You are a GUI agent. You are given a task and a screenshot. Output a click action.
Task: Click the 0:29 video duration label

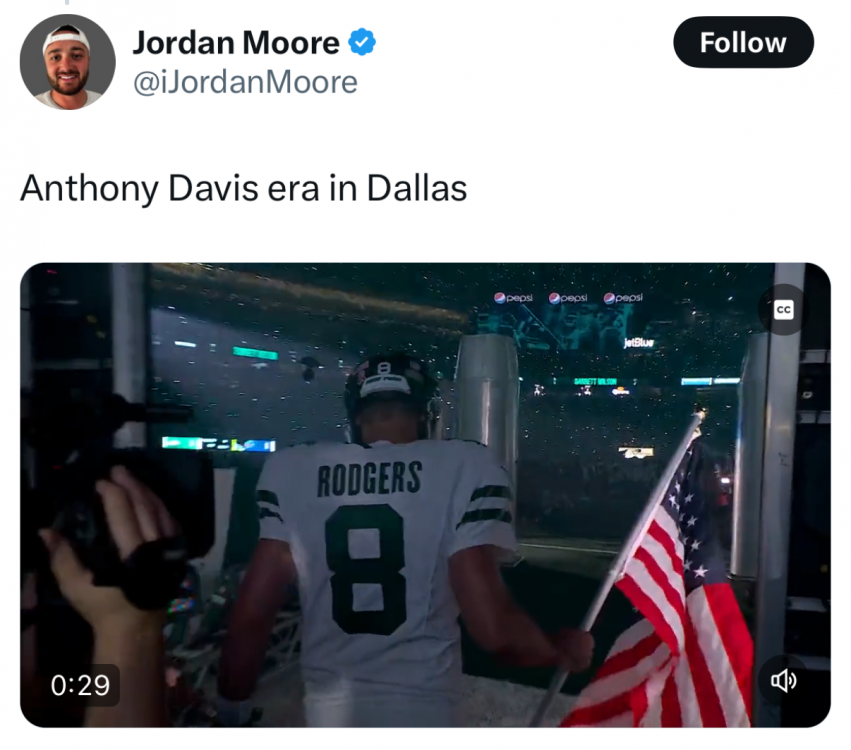[x=80, y=685]
